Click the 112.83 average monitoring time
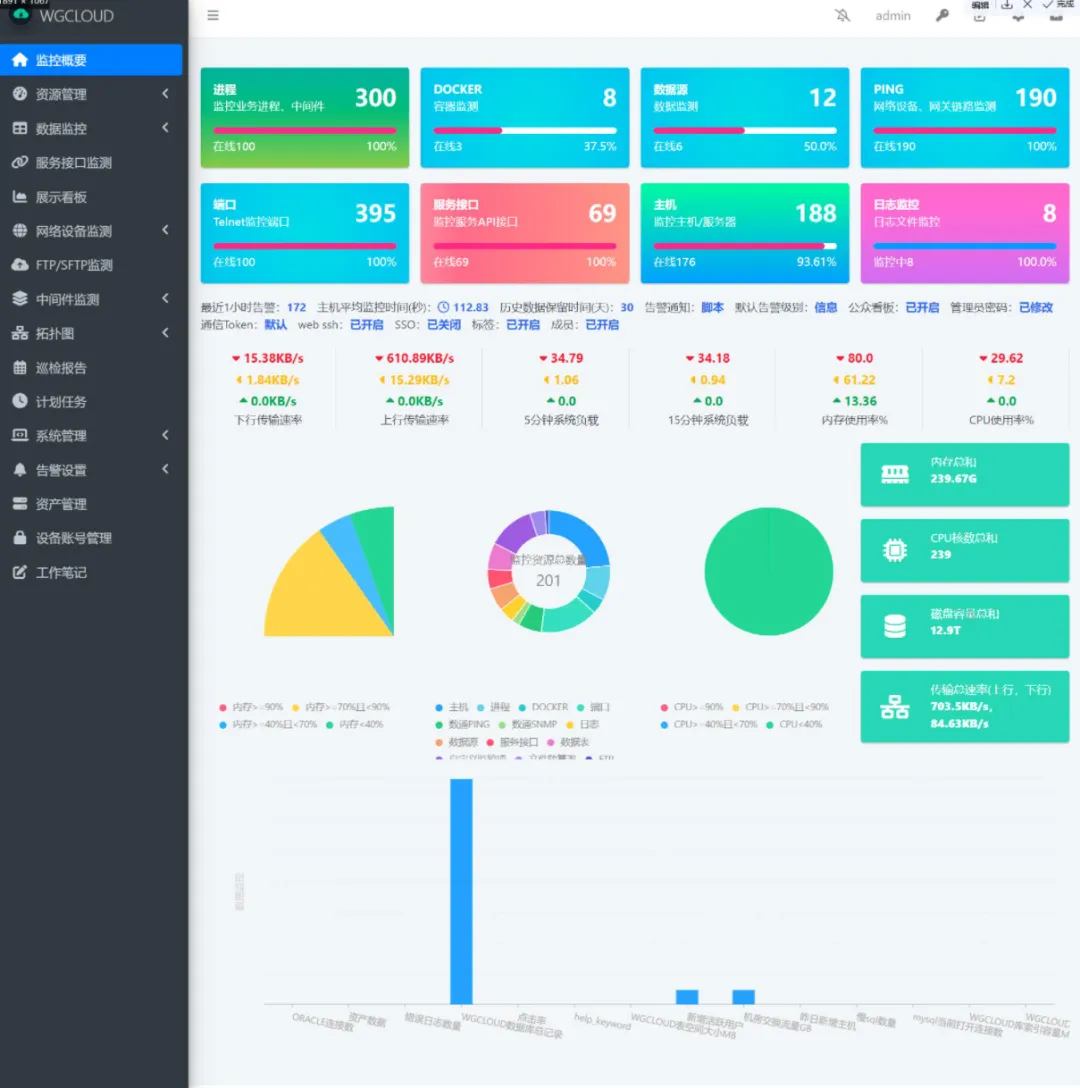 (x=471, y=307)
